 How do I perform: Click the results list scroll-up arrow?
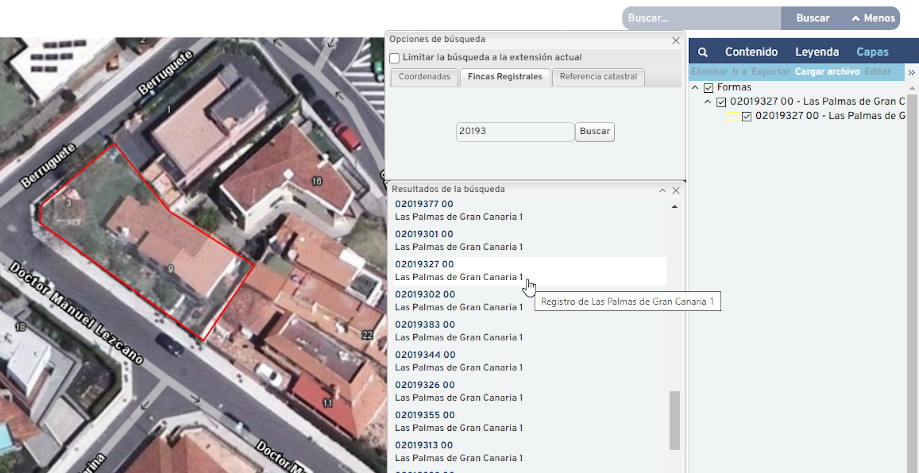pos(675,207)
